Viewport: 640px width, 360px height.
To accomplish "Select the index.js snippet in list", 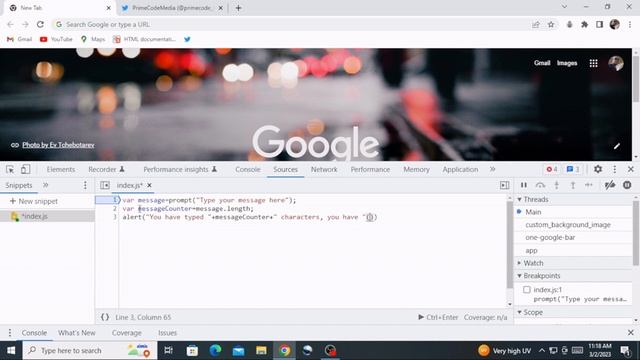I will [47, 216].
